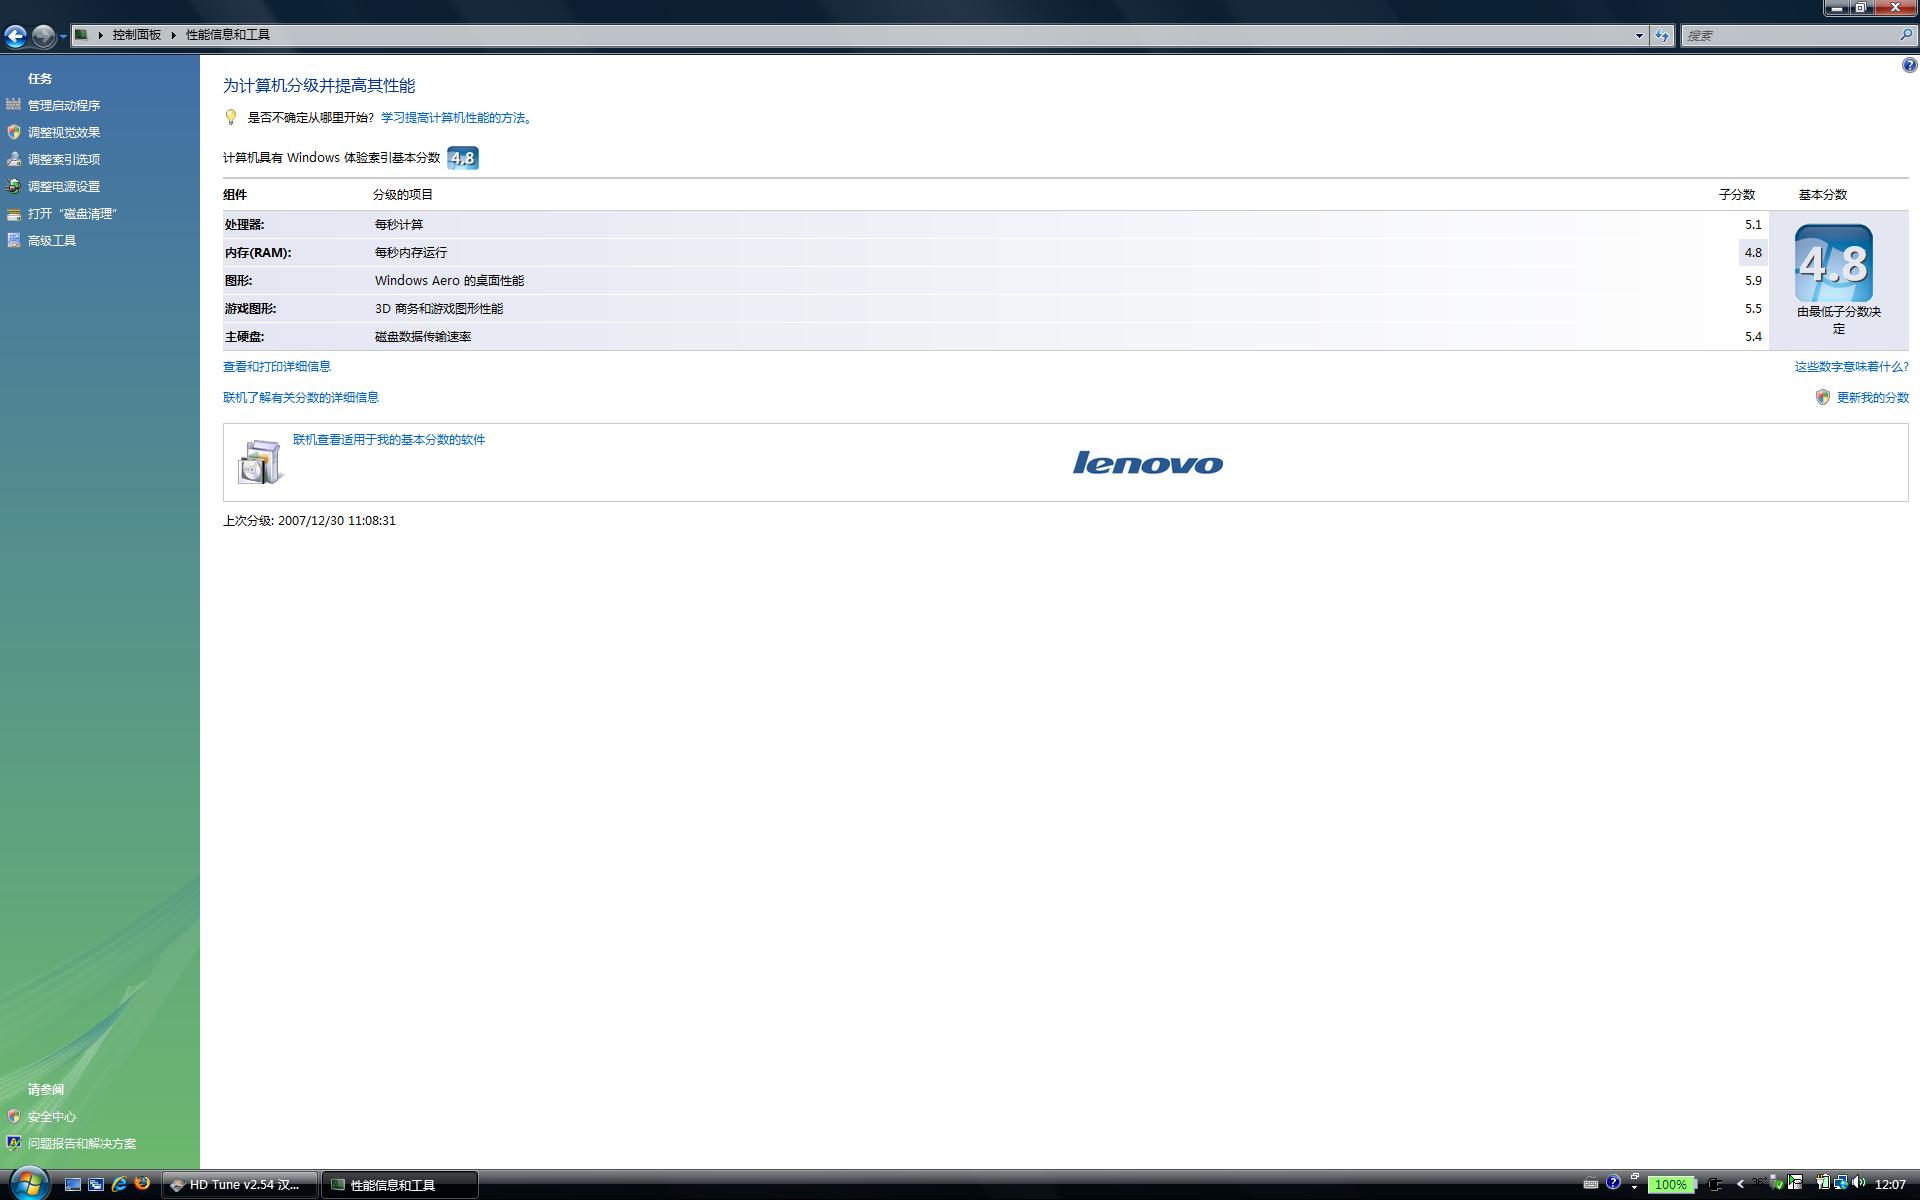Open 管理启动程序 from the tasks sidebar
This screenshot has width=1920, height=1200.
[64, 105]
